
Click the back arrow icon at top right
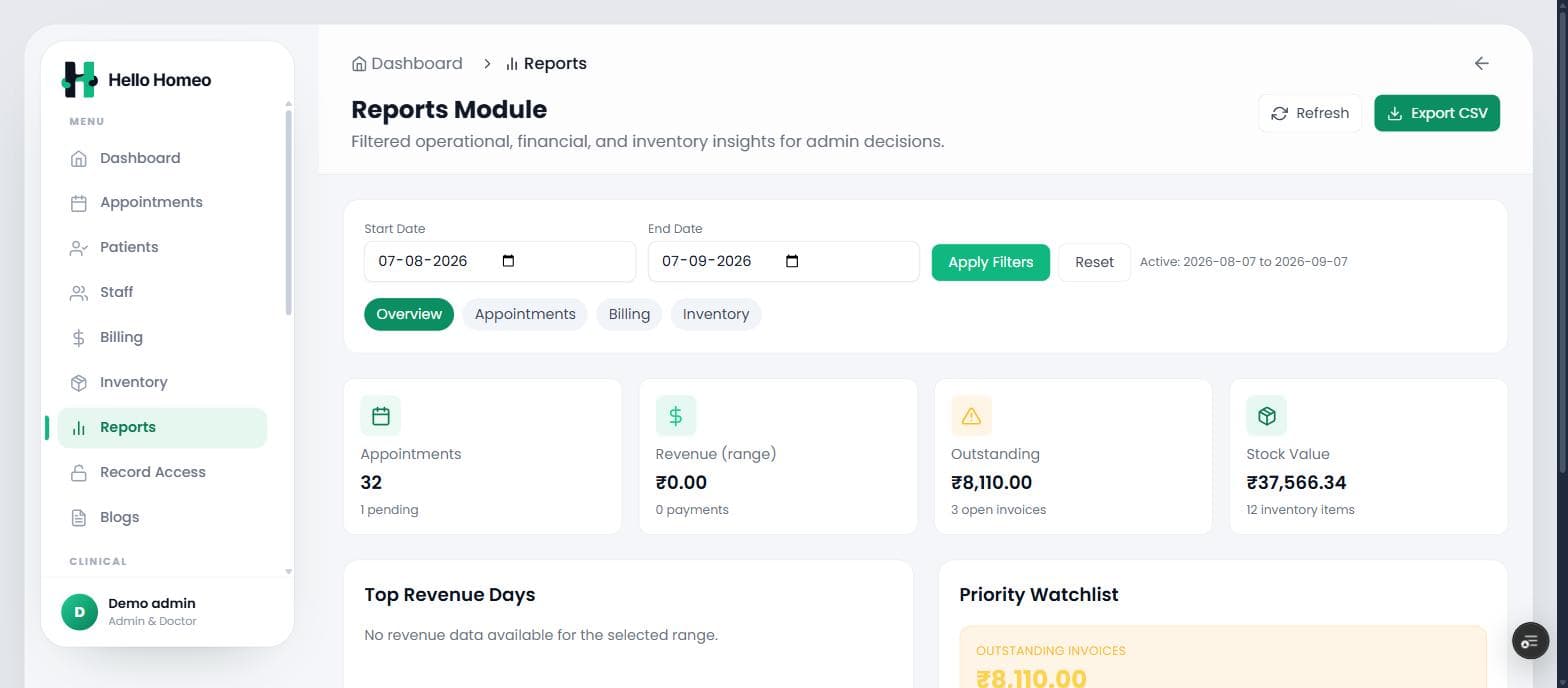pyautogui.click(x=1481, y=63)
